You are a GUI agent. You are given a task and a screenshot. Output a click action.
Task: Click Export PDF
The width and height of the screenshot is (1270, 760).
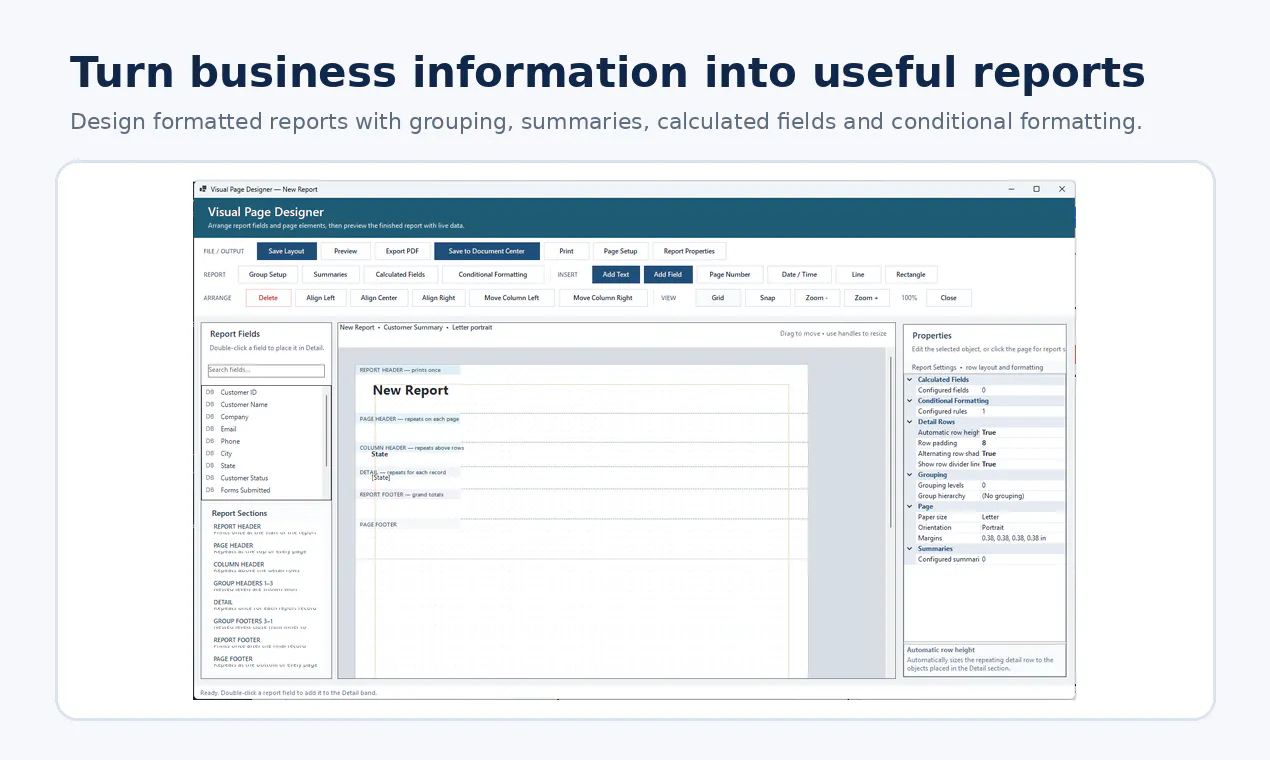pyautogui.click(x=402, y=251)
